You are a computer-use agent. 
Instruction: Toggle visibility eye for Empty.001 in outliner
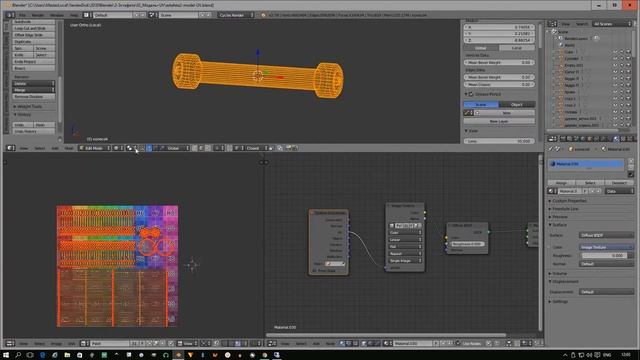pyautogui.click(x=615, y=65)
